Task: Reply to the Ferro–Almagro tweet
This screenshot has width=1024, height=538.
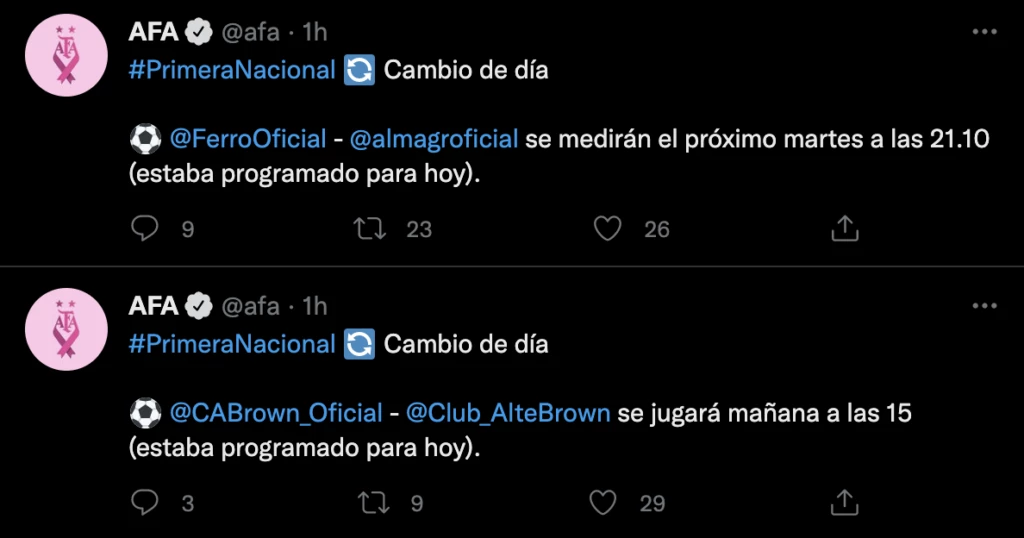Action: tap(145, 229)
